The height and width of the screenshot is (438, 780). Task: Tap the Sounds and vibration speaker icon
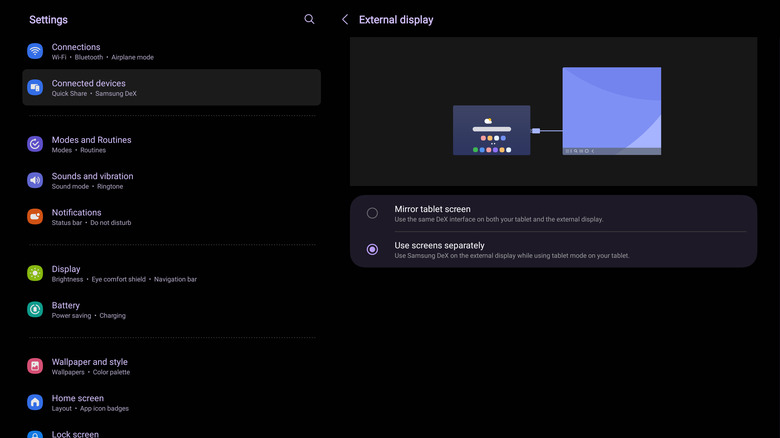coord(35,180)
